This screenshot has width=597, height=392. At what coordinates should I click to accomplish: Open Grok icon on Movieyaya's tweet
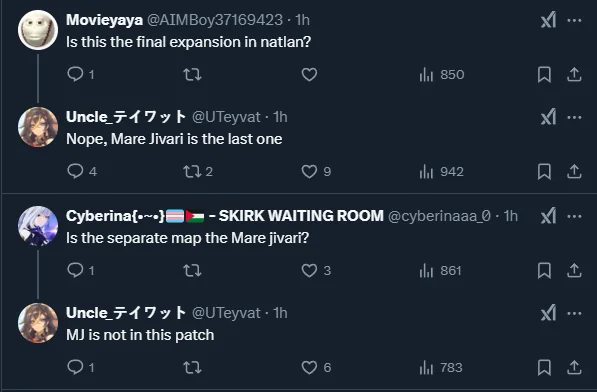[x=548, y=20]
